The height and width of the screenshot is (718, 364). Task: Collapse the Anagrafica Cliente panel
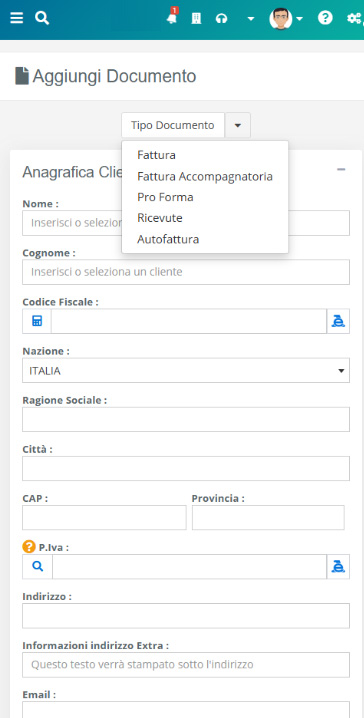tap(341, 169)
